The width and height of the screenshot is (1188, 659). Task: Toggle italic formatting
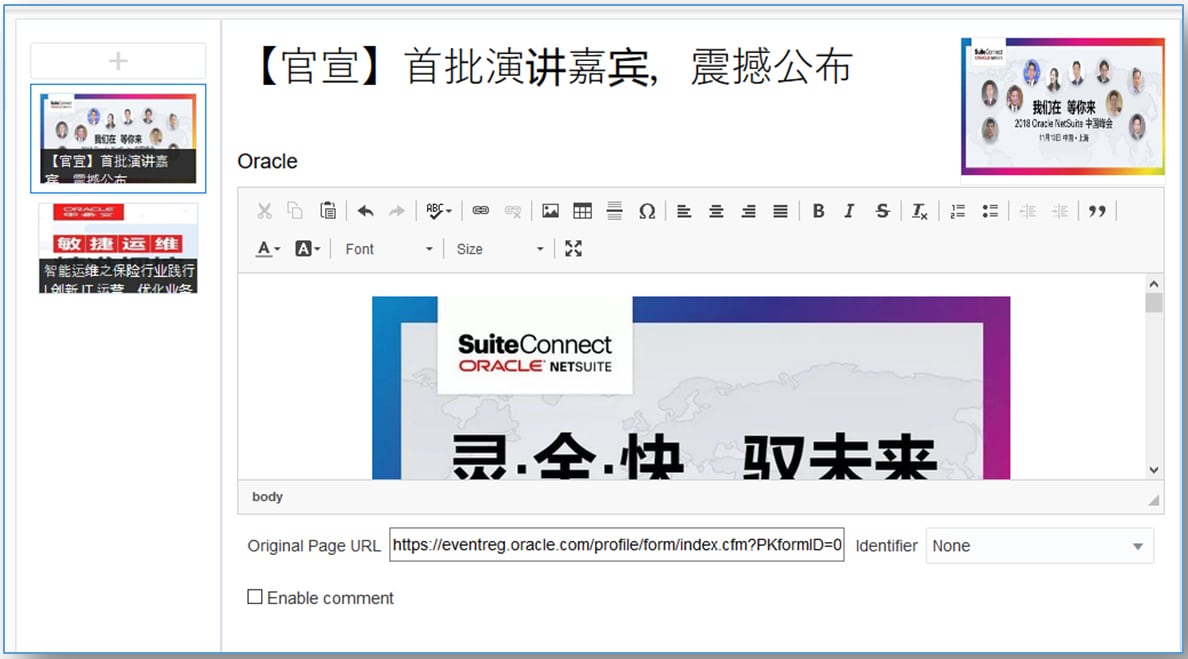click(849, 211)
